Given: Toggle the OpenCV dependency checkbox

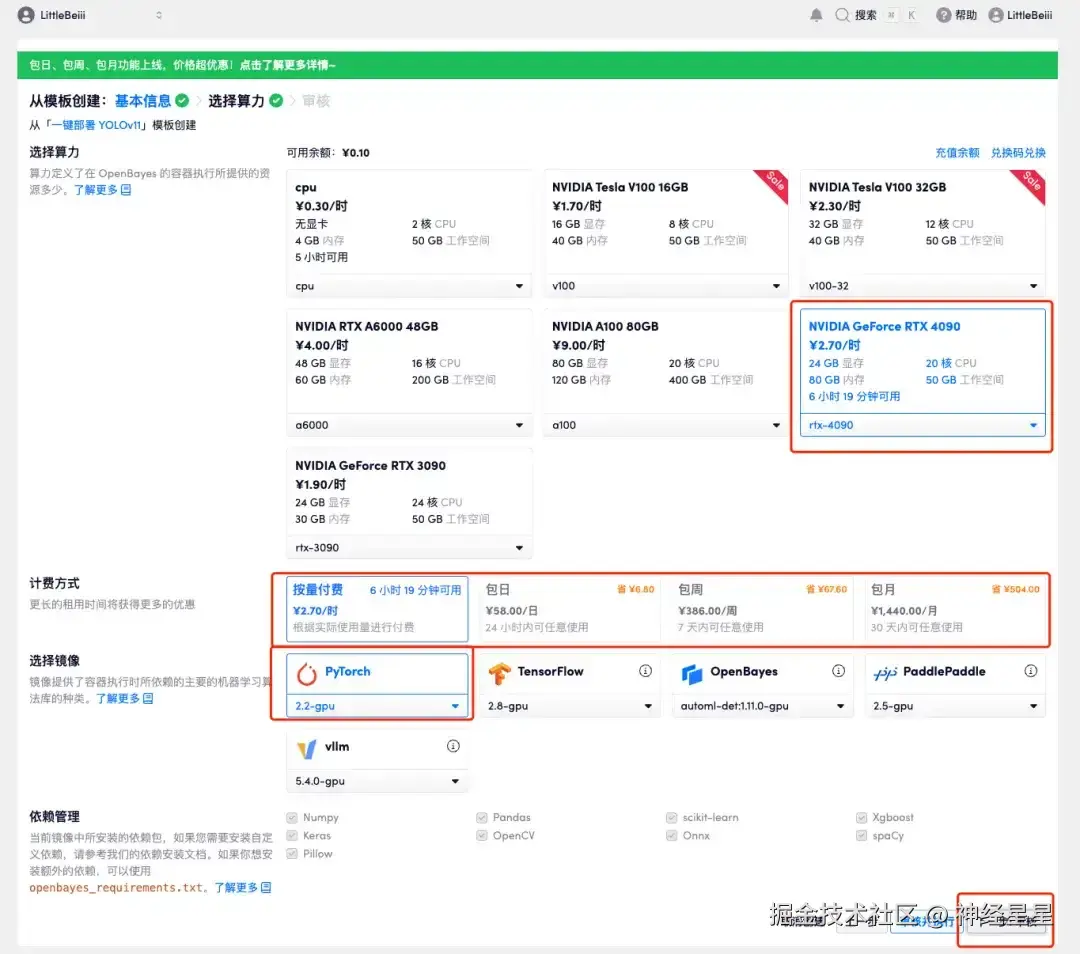Looking at the screenshot, I should (481, 836).
